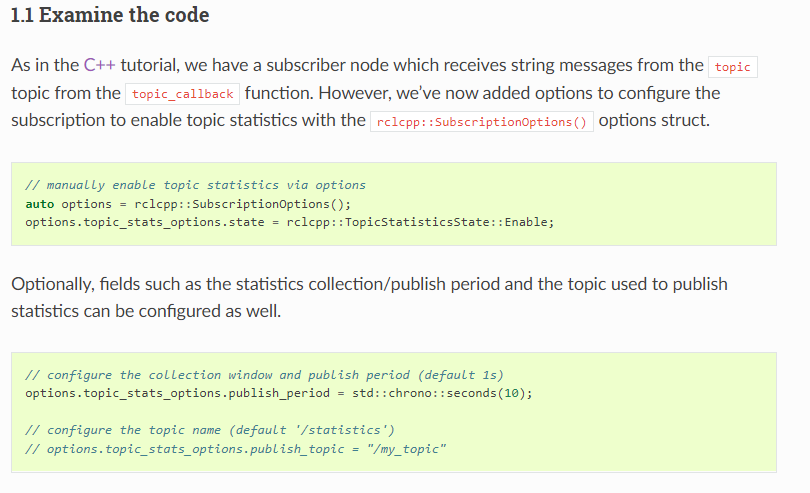
Task: Click the 'topic' inline code label
Action: (x=732, y=67)
